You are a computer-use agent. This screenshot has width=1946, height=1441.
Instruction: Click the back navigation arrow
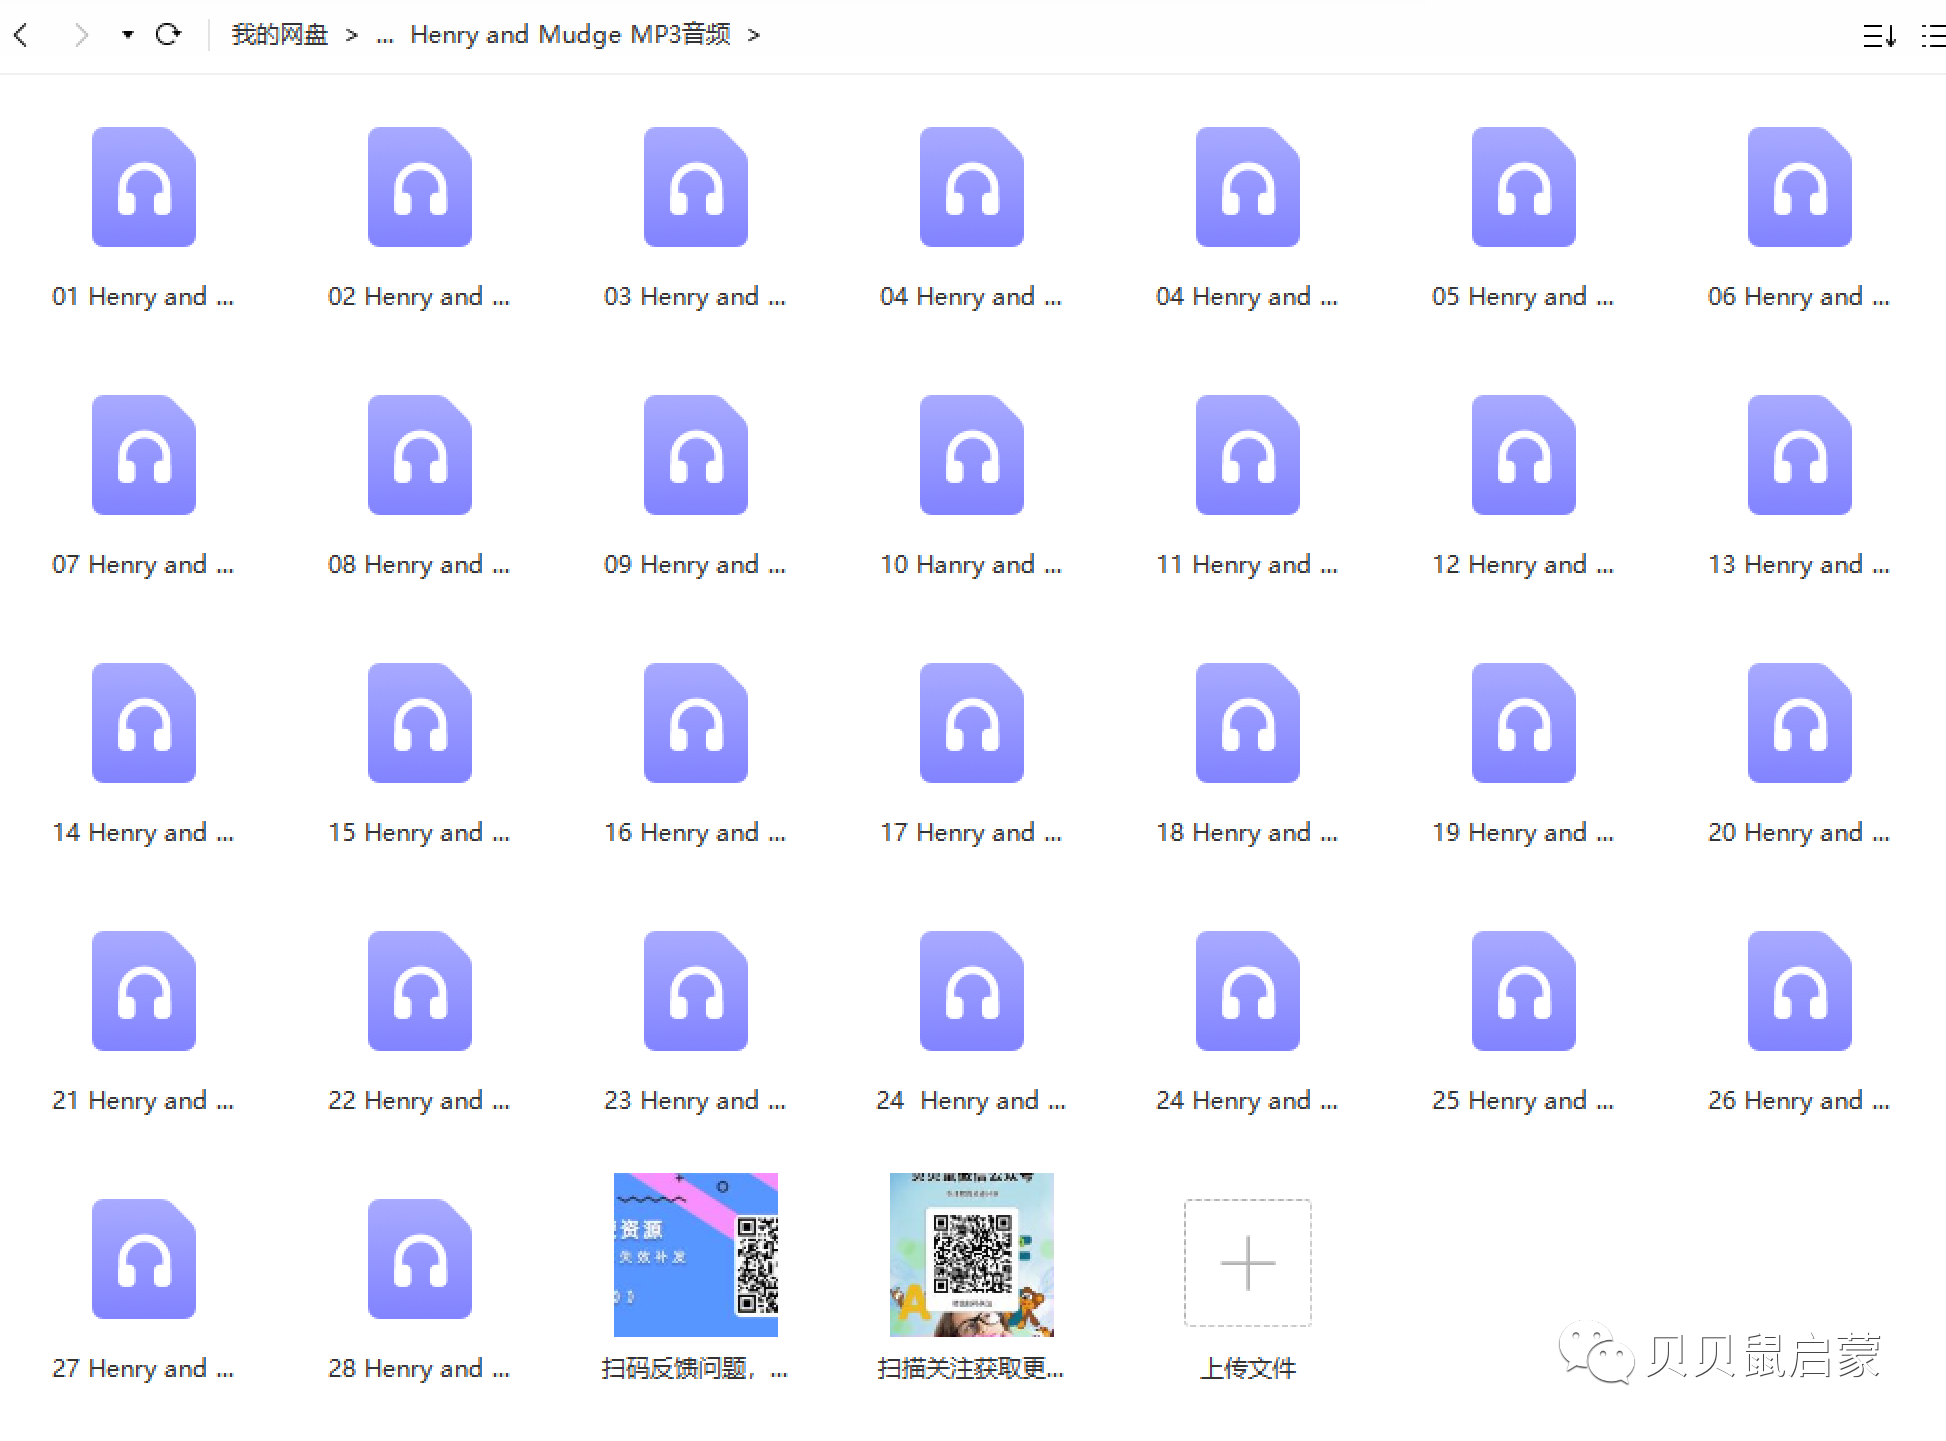(x=22, y=35)
